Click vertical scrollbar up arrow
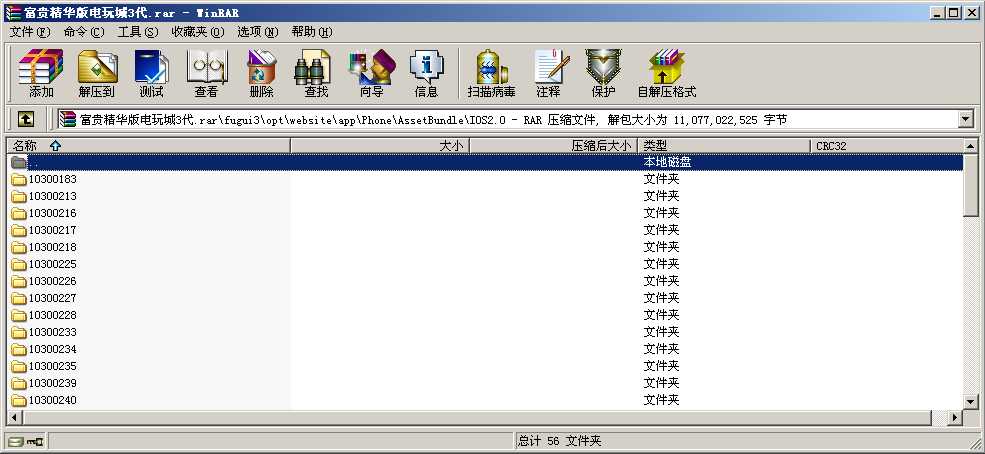985x454 pixels. 971,146
